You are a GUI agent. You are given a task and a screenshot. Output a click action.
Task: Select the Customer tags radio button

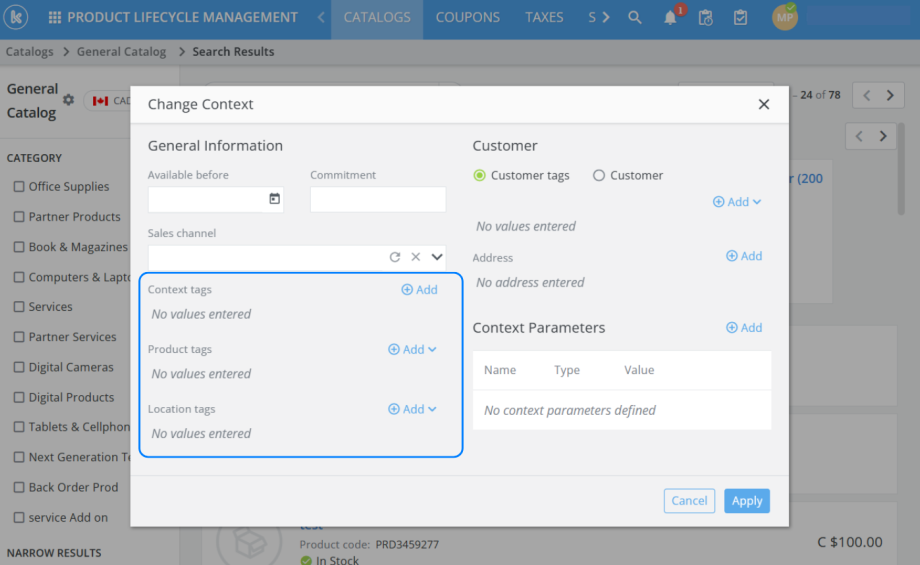click(479, 175)
